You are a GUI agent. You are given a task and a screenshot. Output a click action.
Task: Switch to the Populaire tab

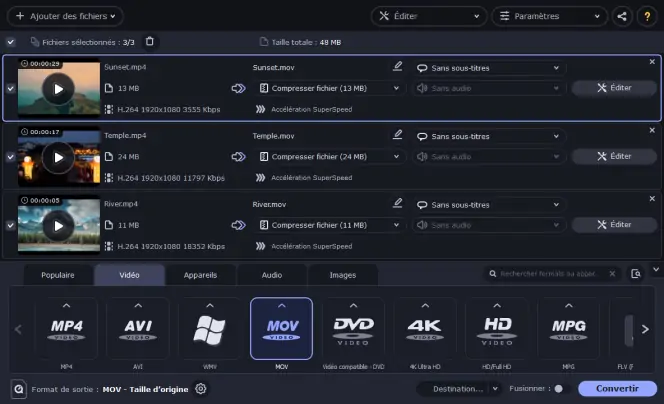pos(58,275)
